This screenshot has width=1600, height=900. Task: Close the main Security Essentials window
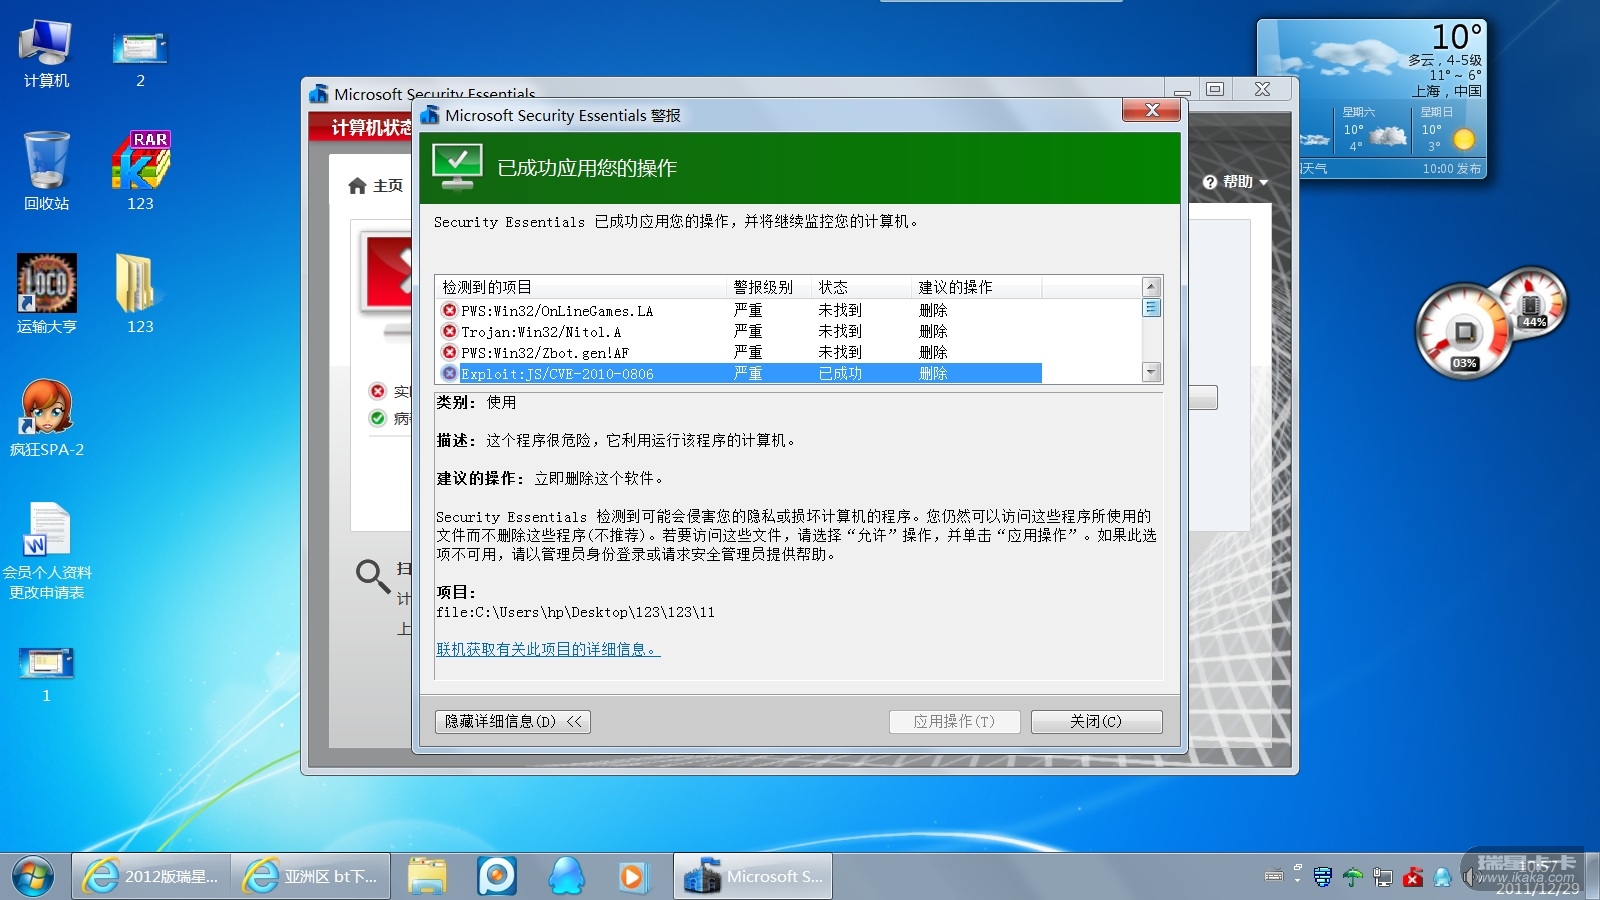pyautogui.click(x=1263, y=89)
